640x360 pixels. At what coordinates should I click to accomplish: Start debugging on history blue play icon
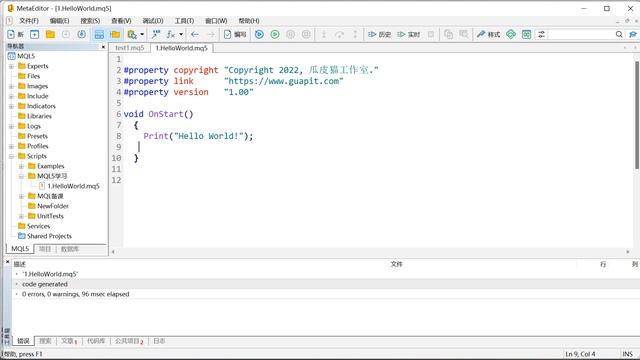(x=259, y=35)
